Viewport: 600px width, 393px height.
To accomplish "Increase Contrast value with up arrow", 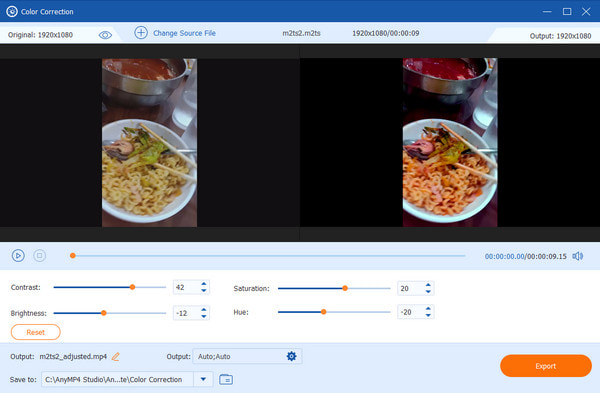I will [204, 284].
